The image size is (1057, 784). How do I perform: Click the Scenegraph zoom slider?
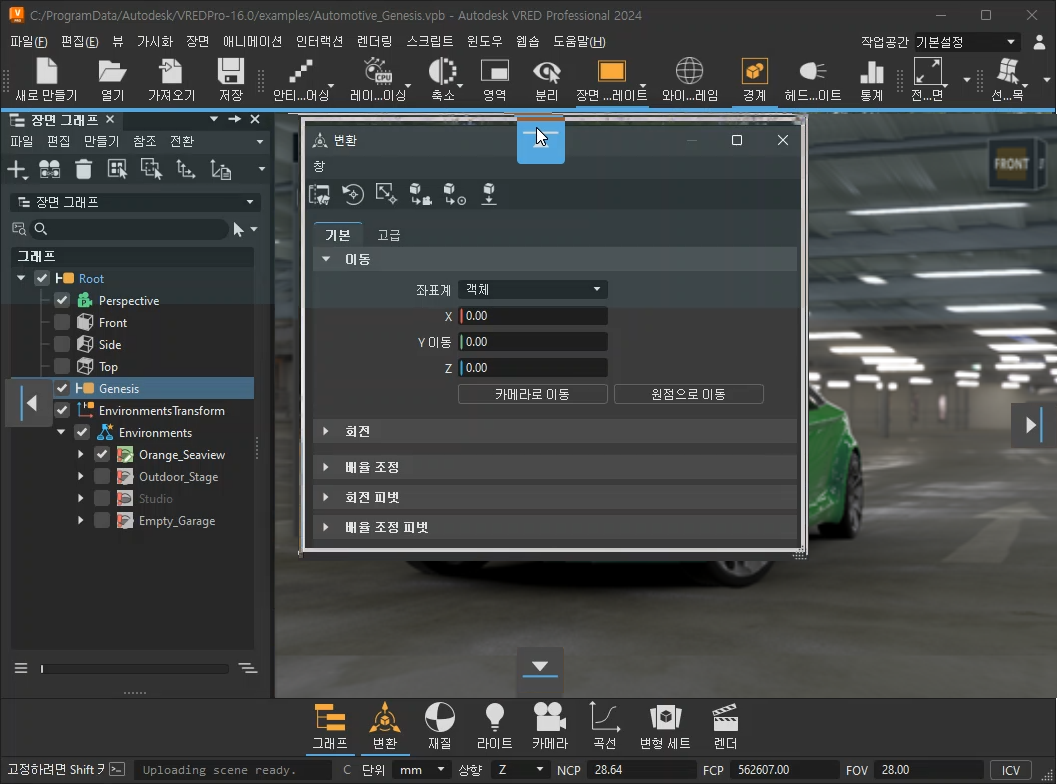click(132, 668)
